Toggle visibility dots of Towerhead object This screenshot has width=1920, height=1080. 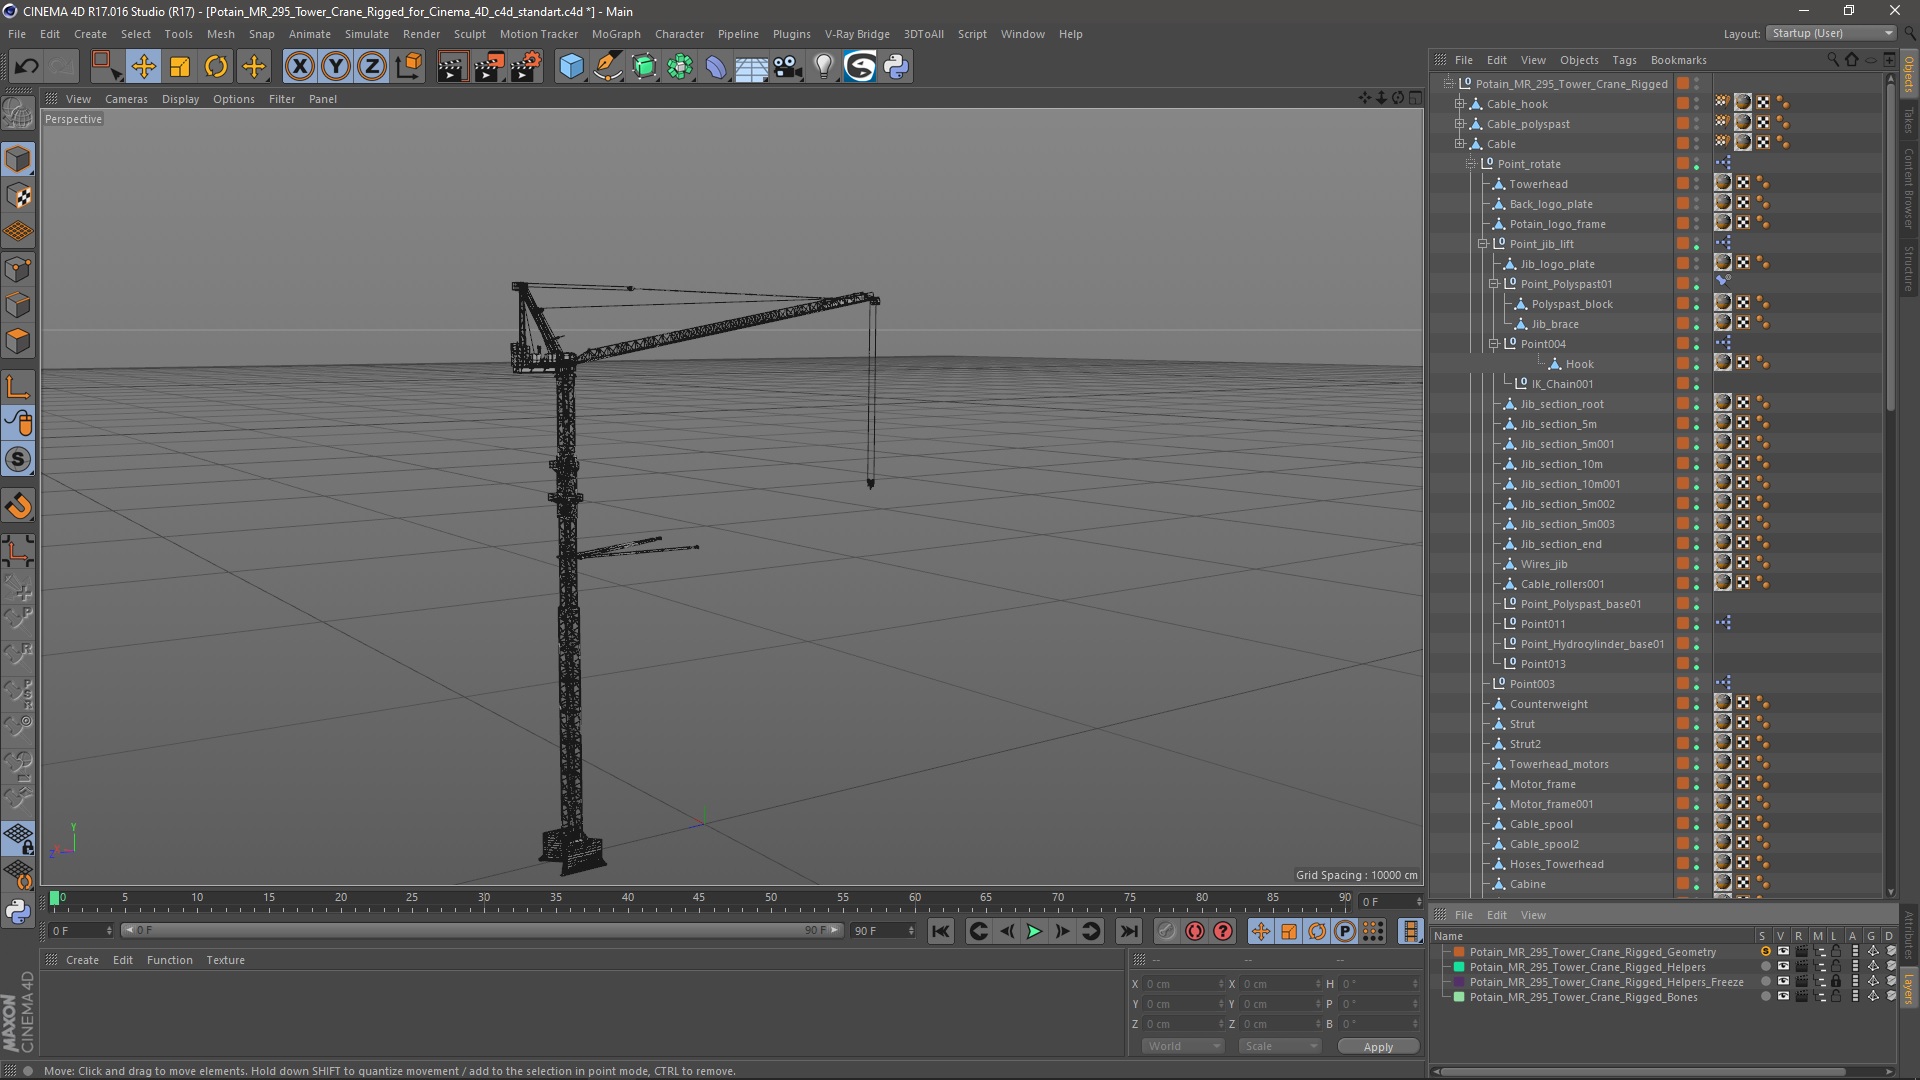[x=1696, y=184]
